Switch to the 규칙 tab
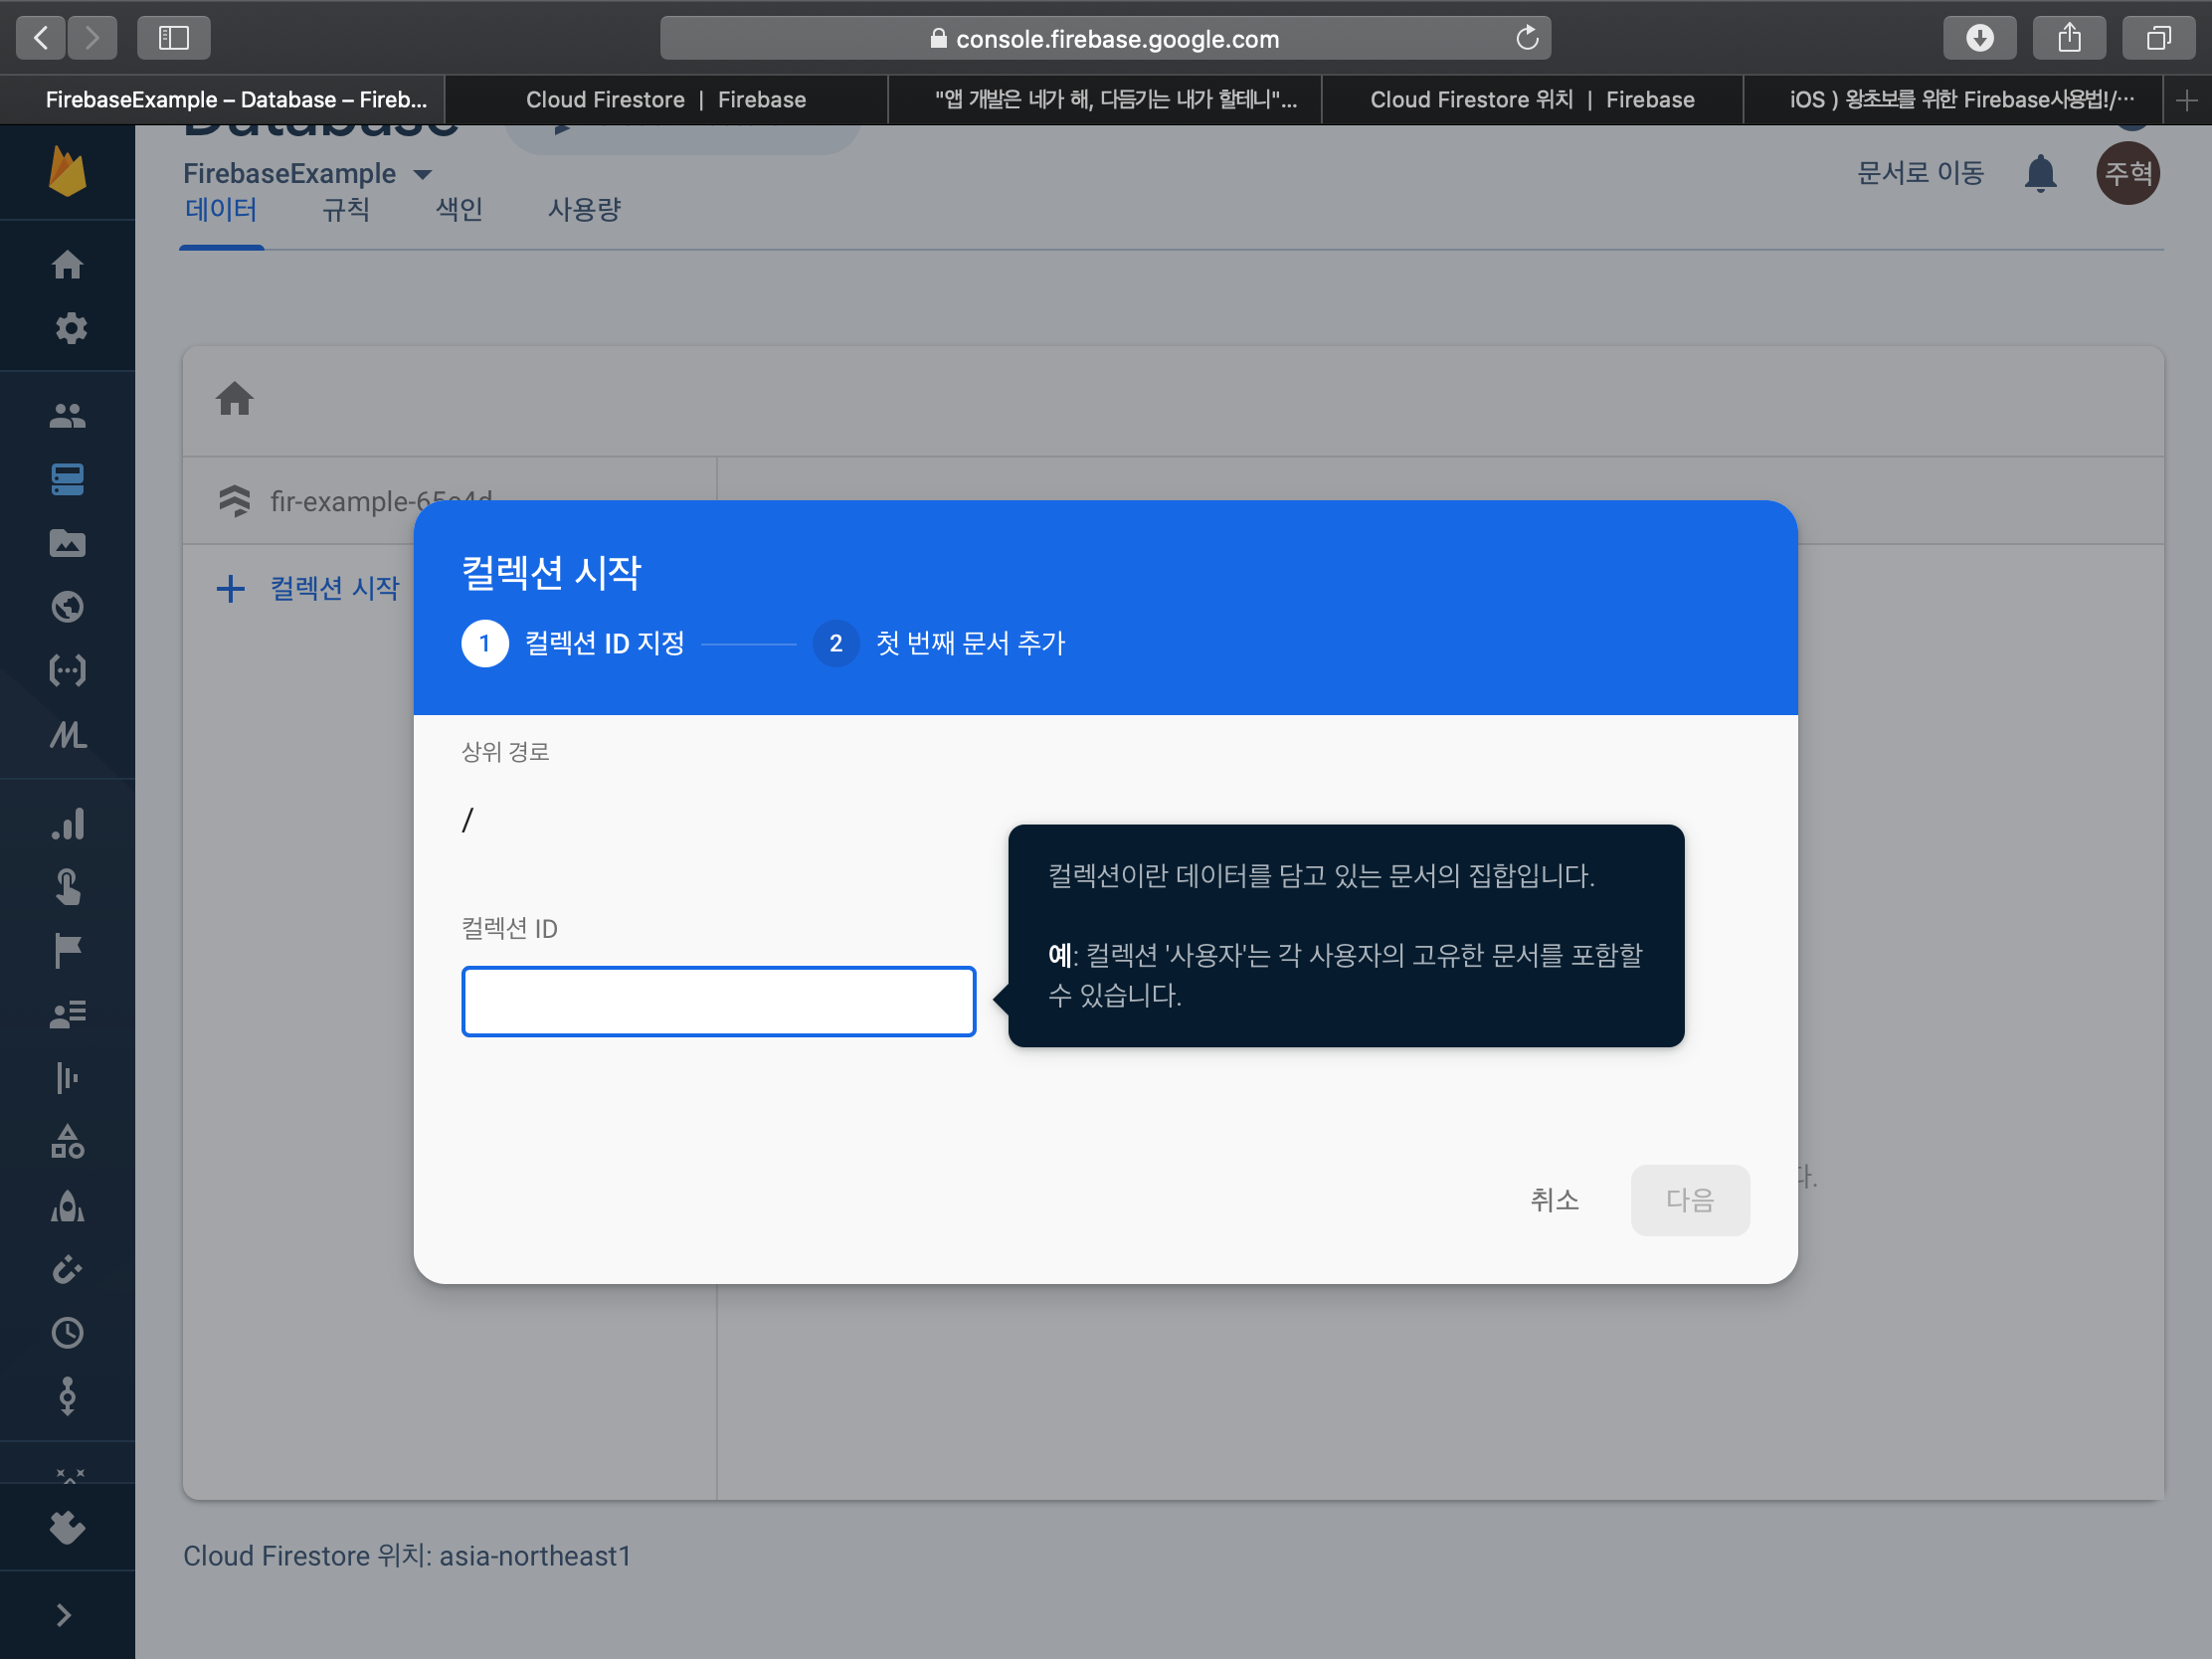Viewport: 2212px width, 1659px height. (345, 210)
